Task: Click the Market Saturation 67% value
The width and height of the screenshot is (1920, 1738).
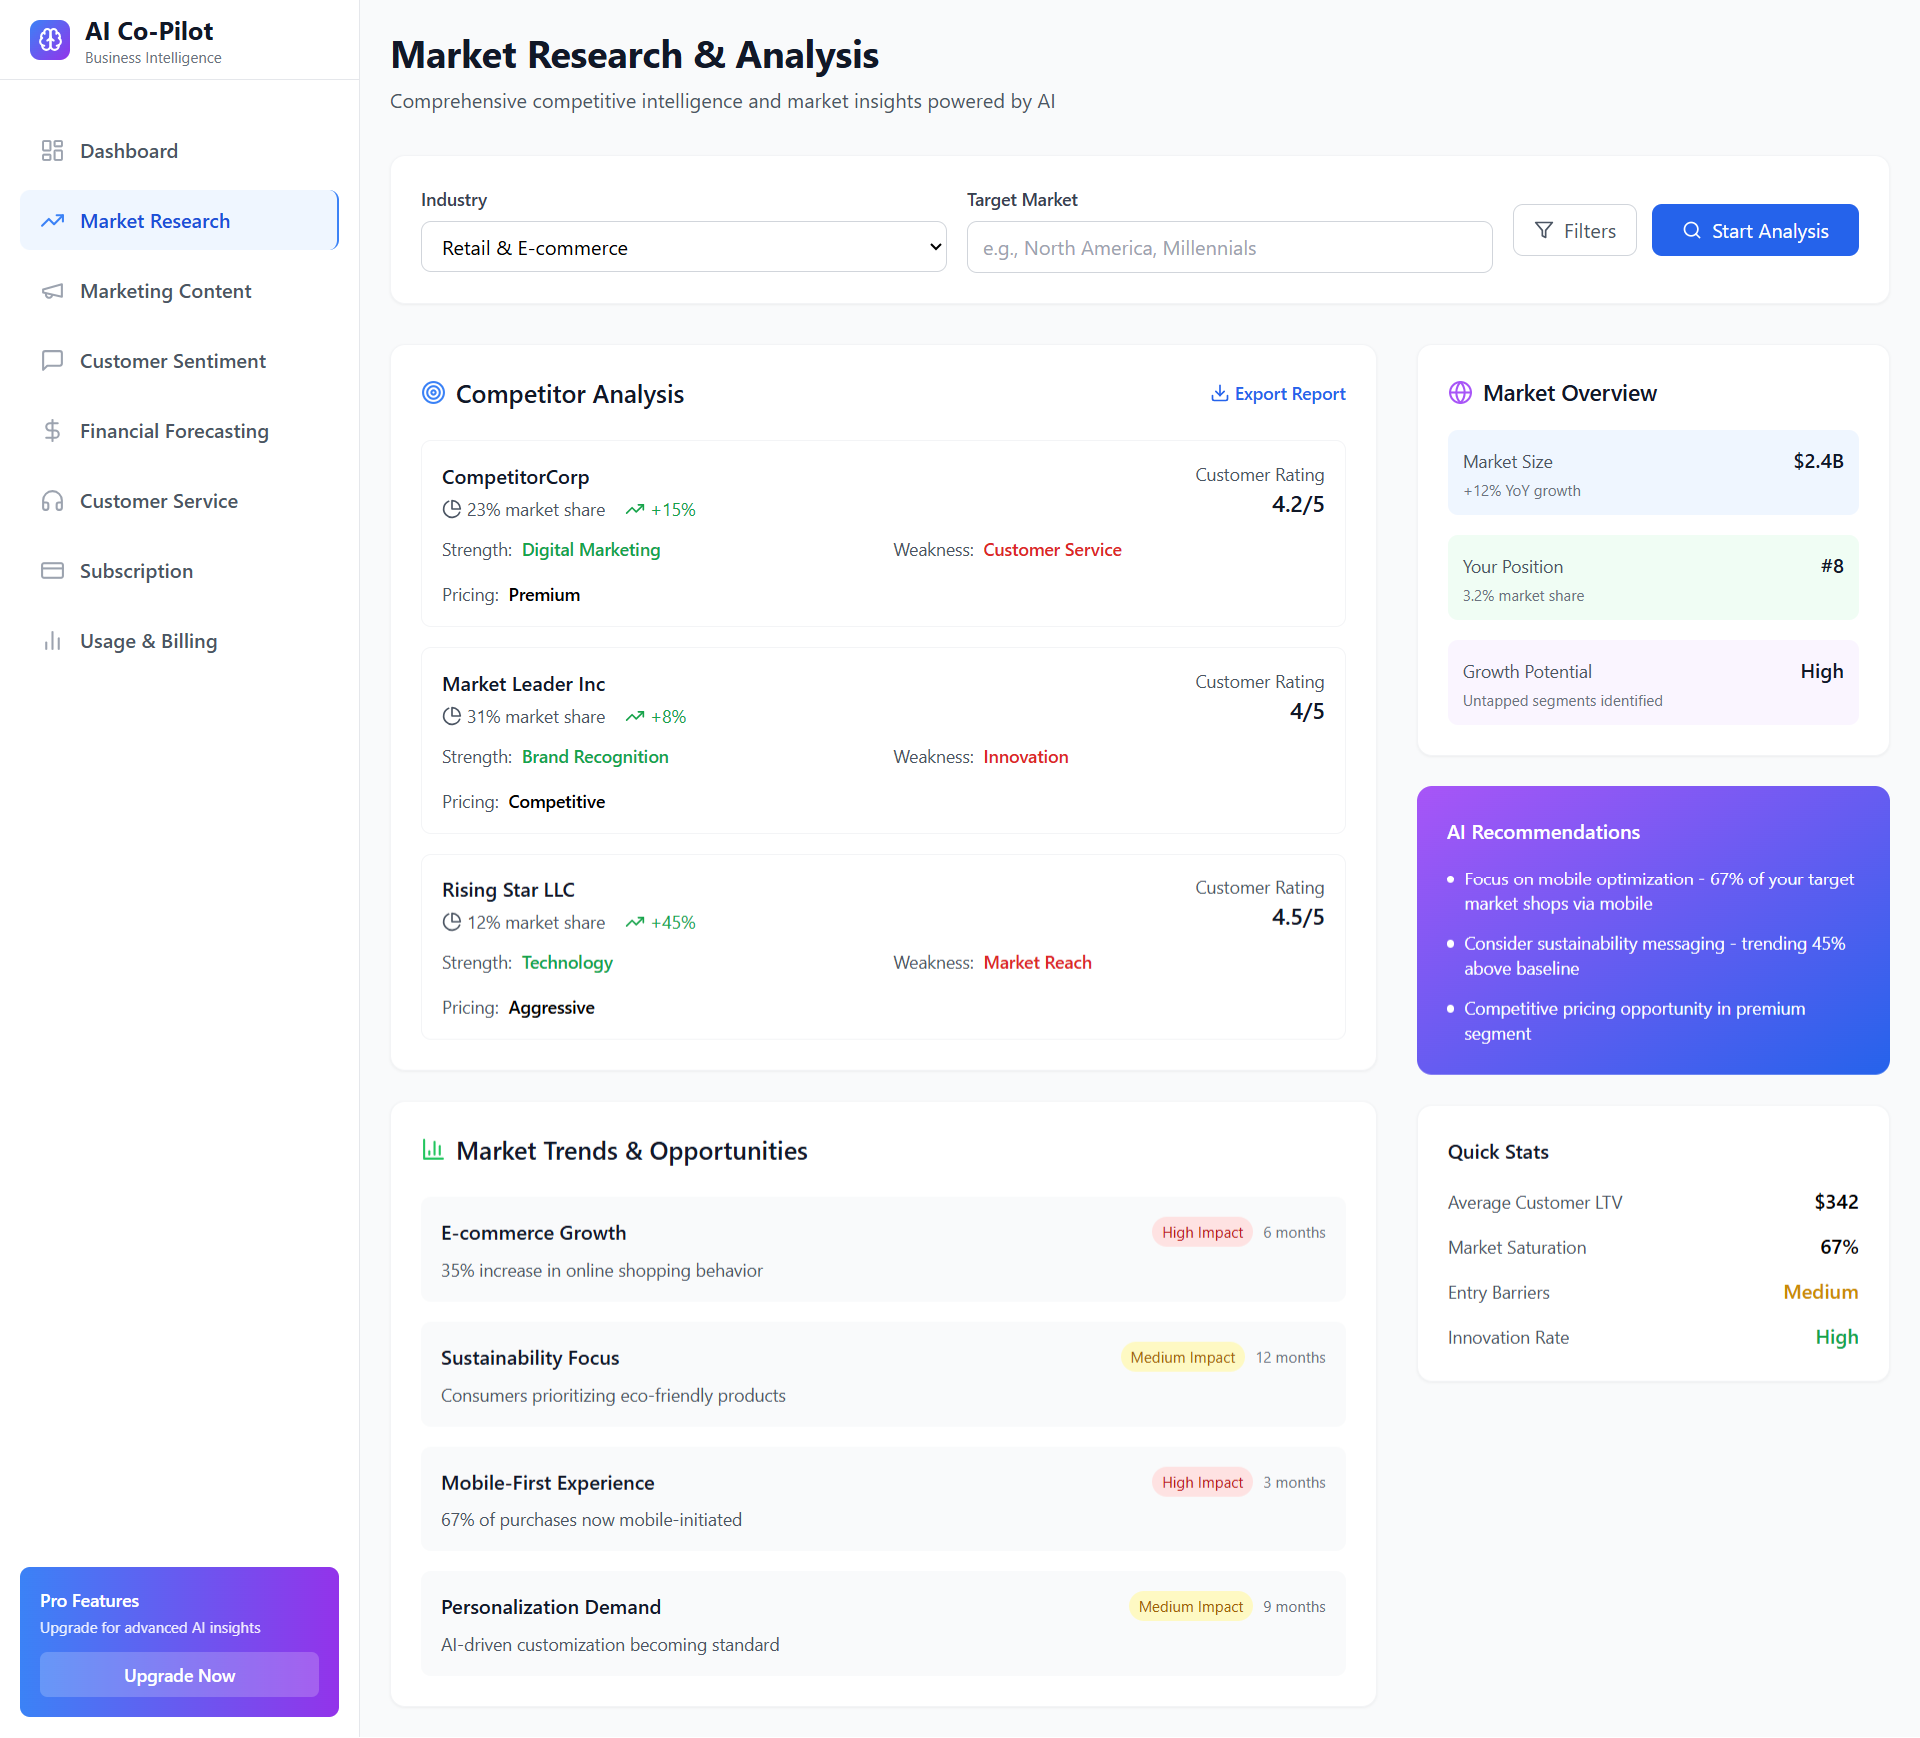Action: (x=1839, y=1247)
